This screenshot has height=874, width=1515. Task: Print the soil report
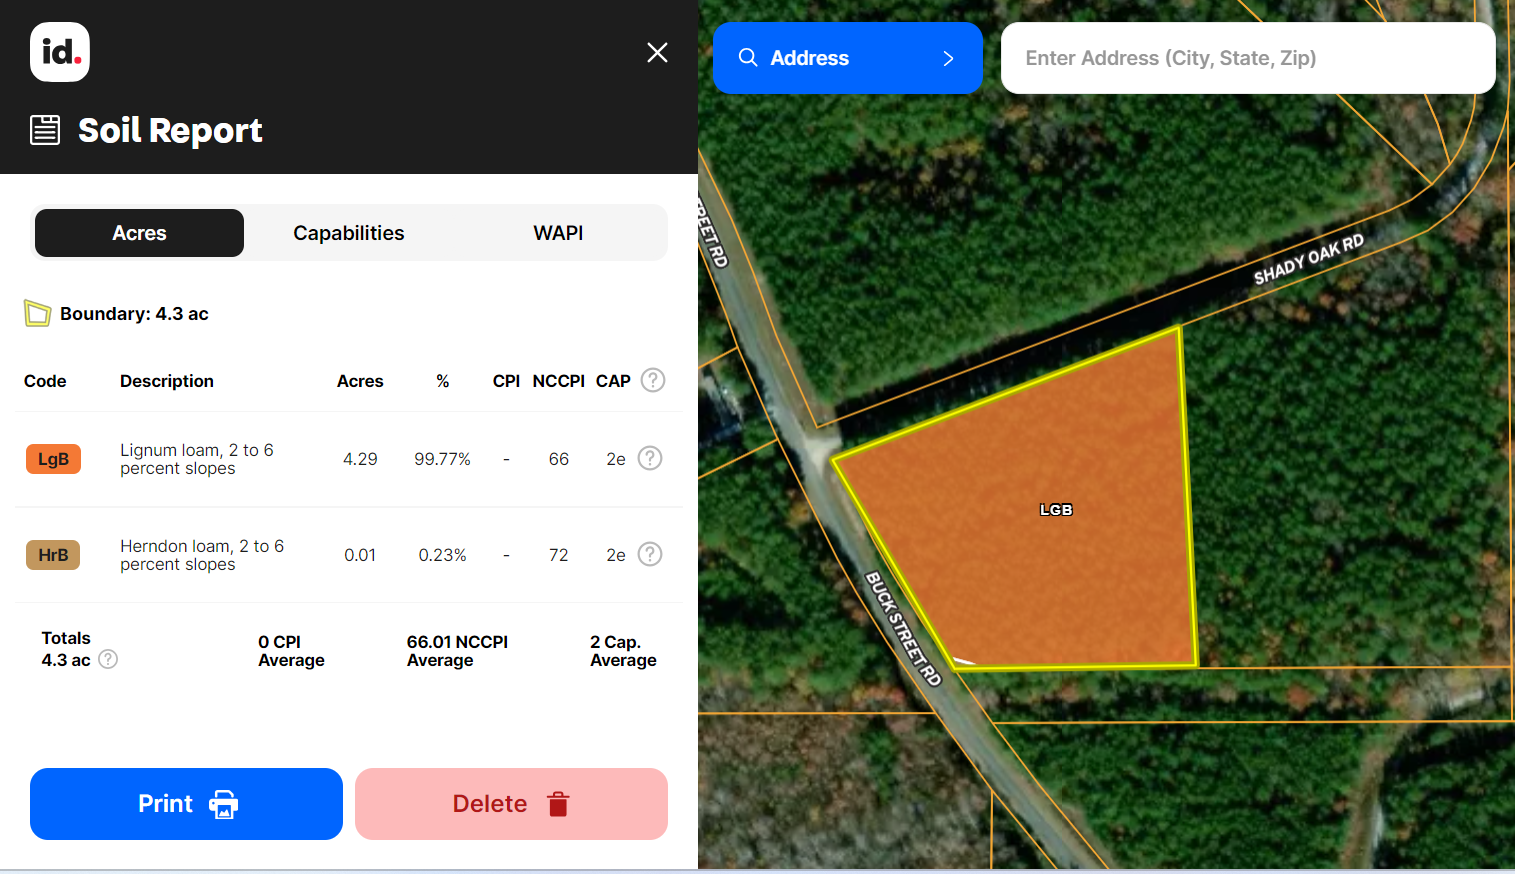pos(186,804)
